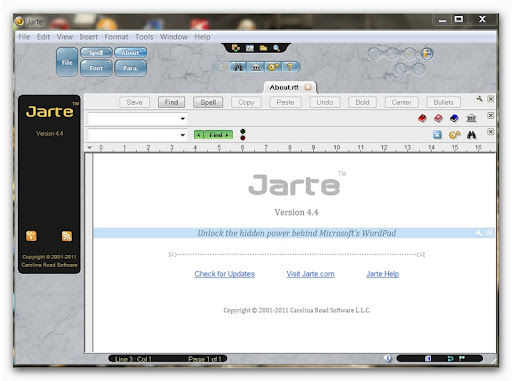512x381 pixels.
Task: Open the Edit menu
Action: click(43, 37)
